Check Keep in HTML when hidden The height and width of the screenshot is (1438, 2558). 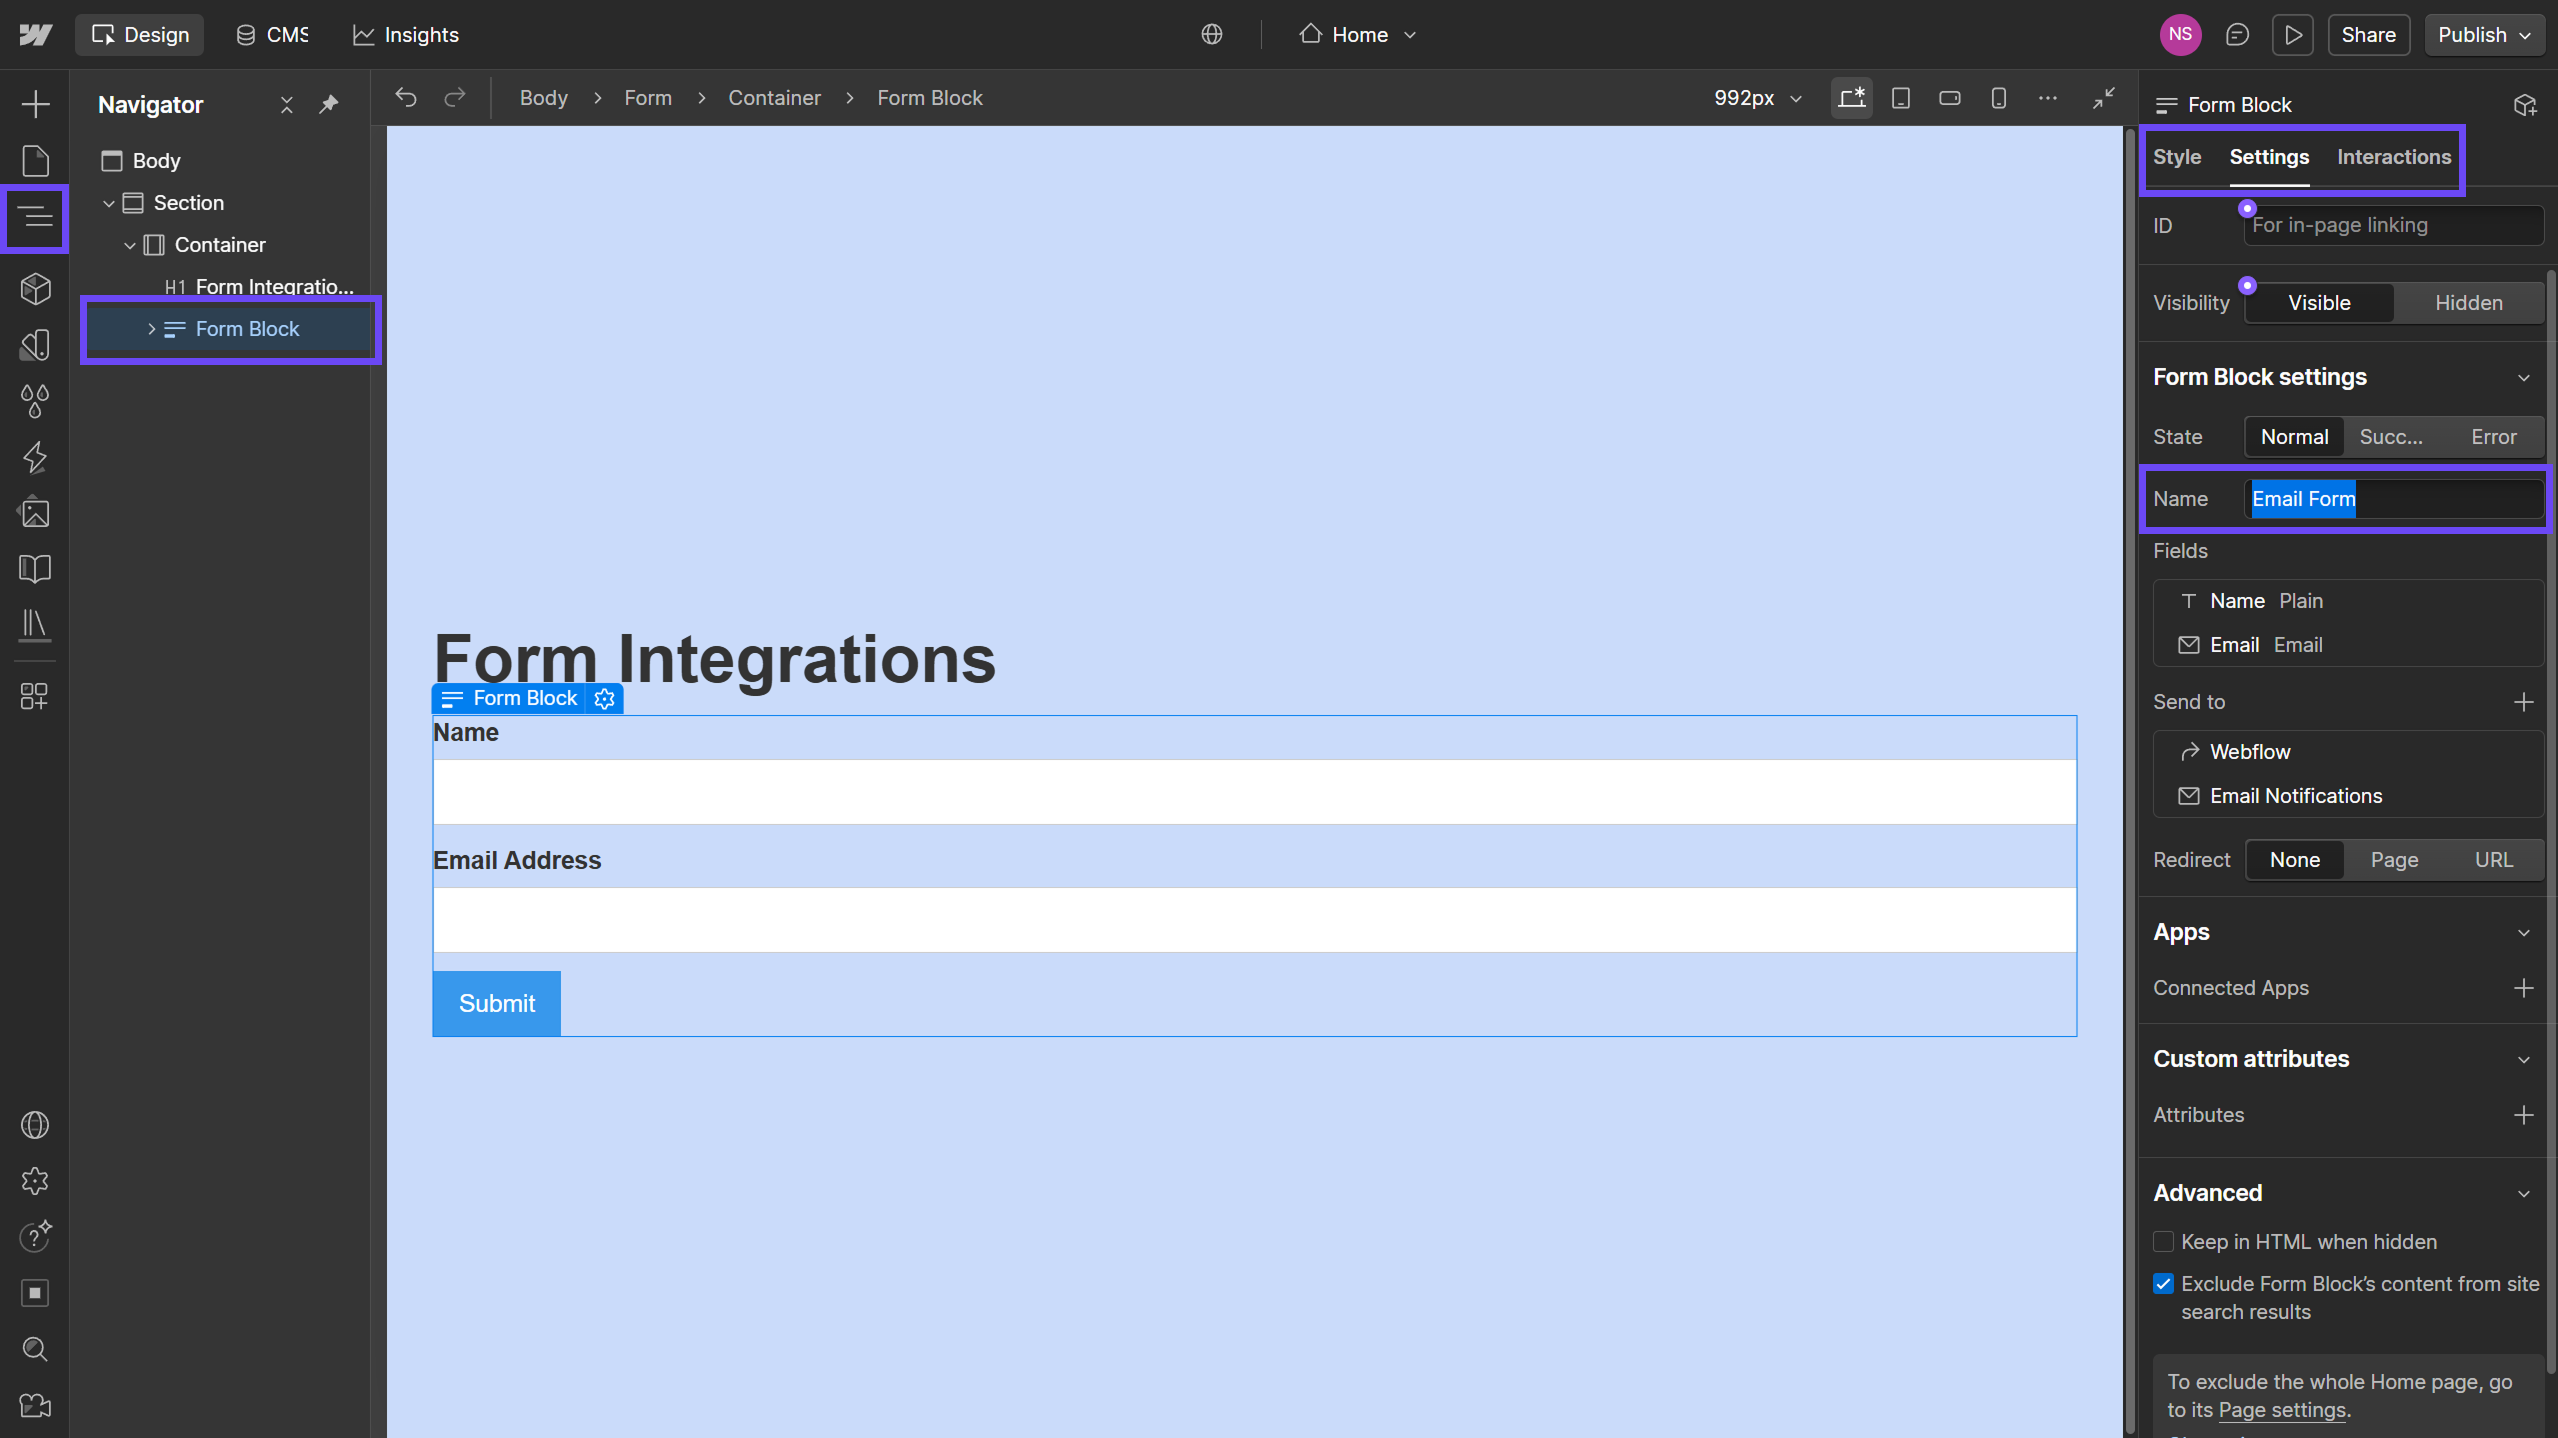(x=2163, y=1242)
